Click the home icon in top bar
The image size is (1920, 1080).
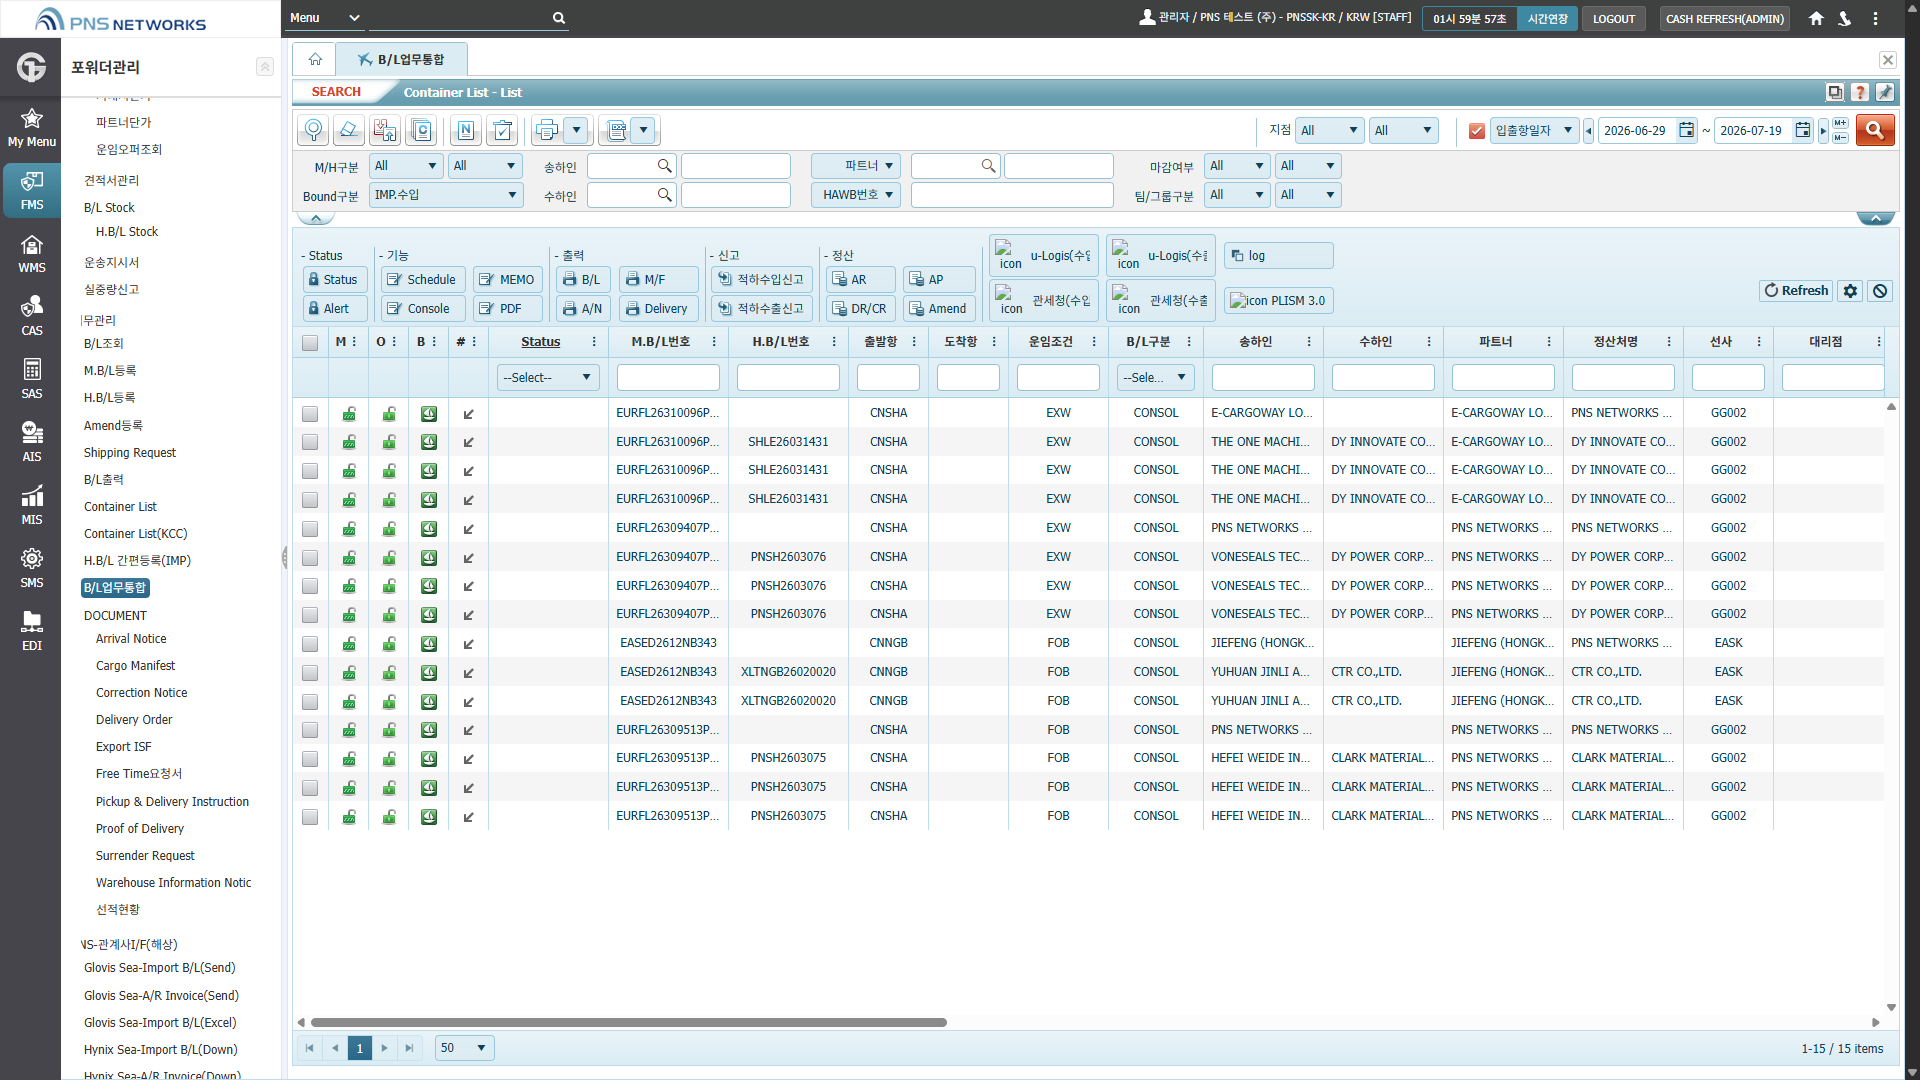click(1816, 18)
